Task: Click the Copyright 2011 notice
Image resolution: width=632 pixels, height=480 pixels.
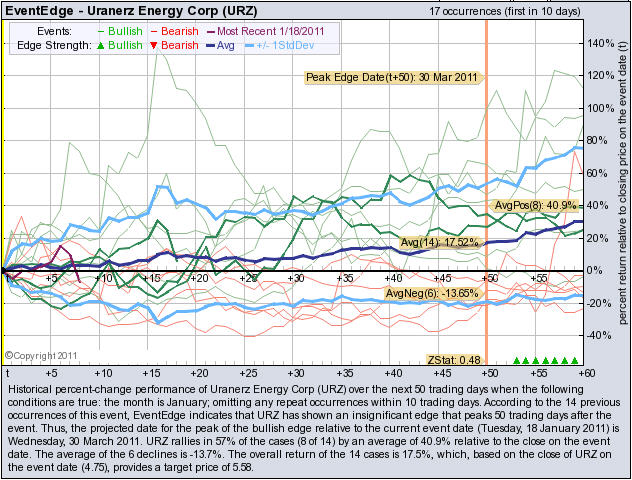Action: 41,356
